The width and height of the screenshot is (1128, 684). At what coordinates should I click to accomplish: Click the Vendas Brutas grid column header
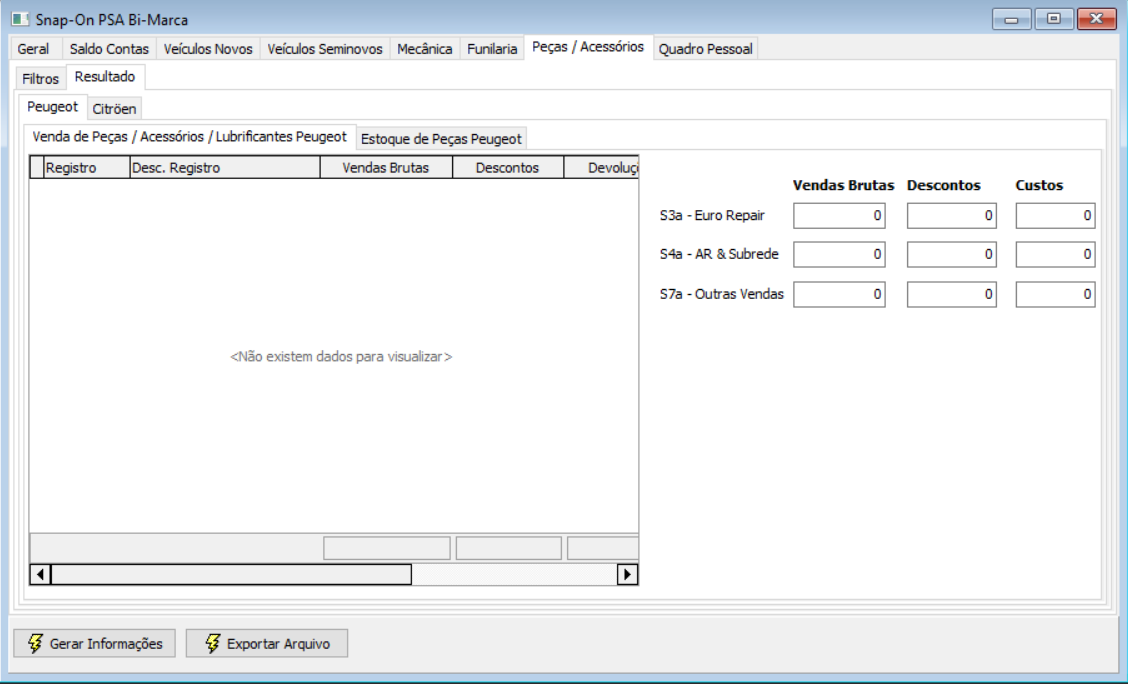(x=386, y=168)
